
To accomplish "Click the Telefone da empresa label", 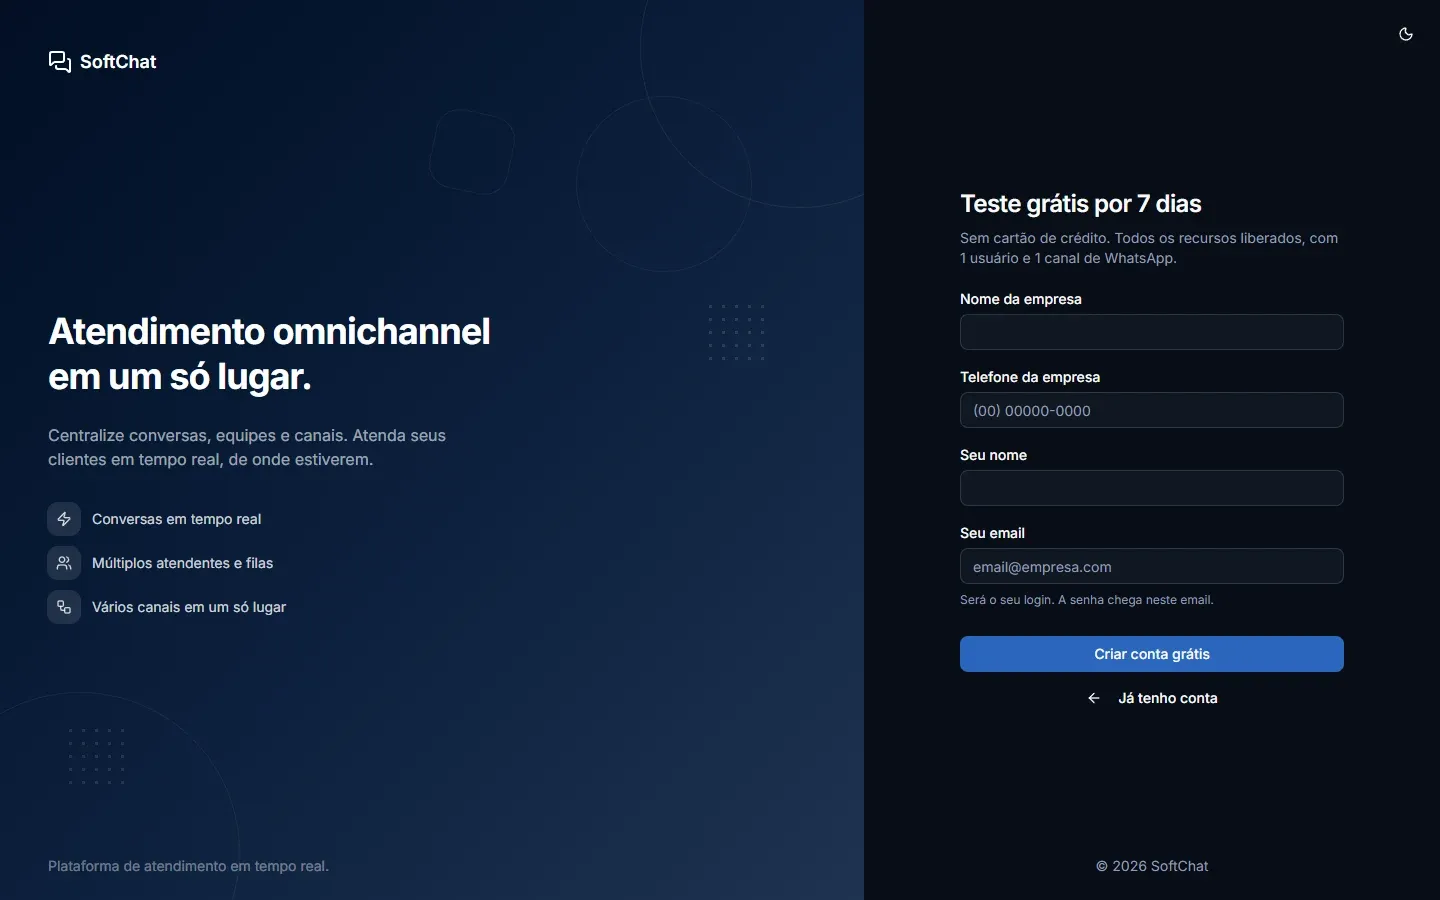I will click(x=1030, y=377).
